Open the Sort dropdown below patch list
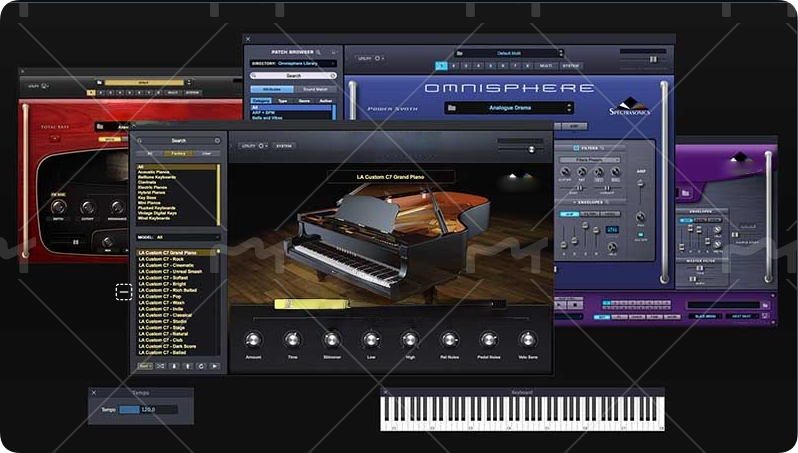 click(x=145, y=366)
